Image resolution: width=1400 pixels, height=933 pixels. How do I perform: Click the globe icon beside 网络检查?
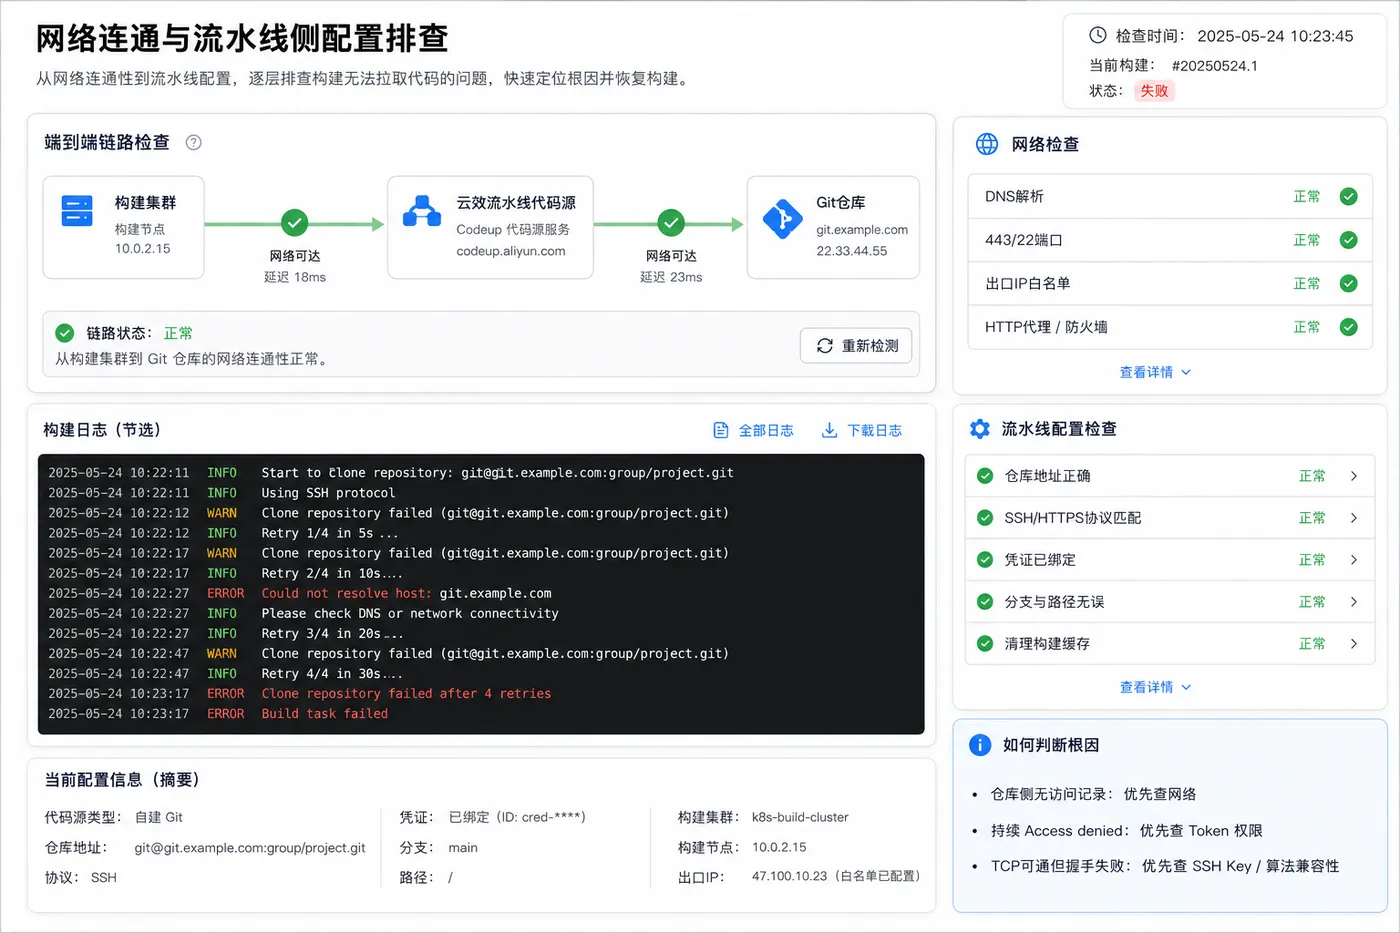point(987,144)
